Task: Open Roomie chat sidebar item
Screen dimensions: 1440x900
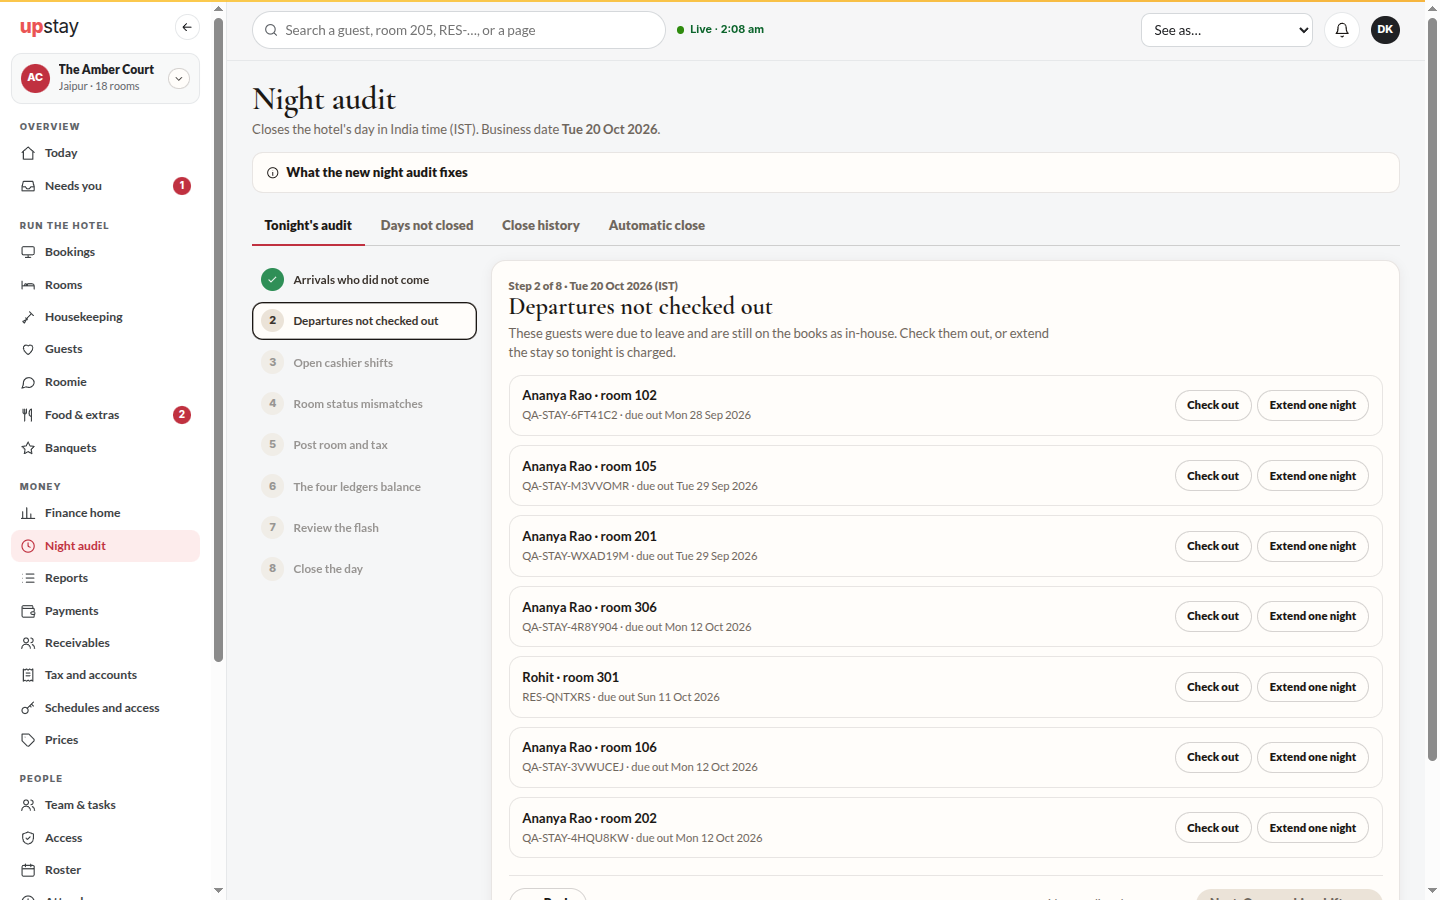Action: pos(105,382)
